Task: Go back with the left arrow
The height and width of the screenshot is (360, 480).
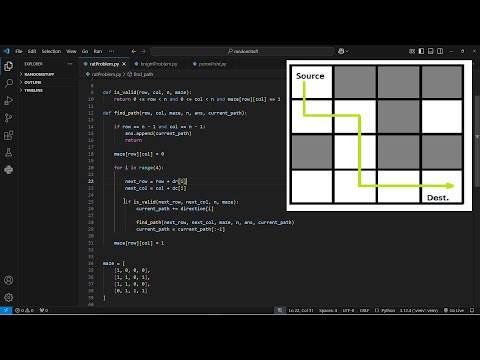Action: click(x=134, y=51)
